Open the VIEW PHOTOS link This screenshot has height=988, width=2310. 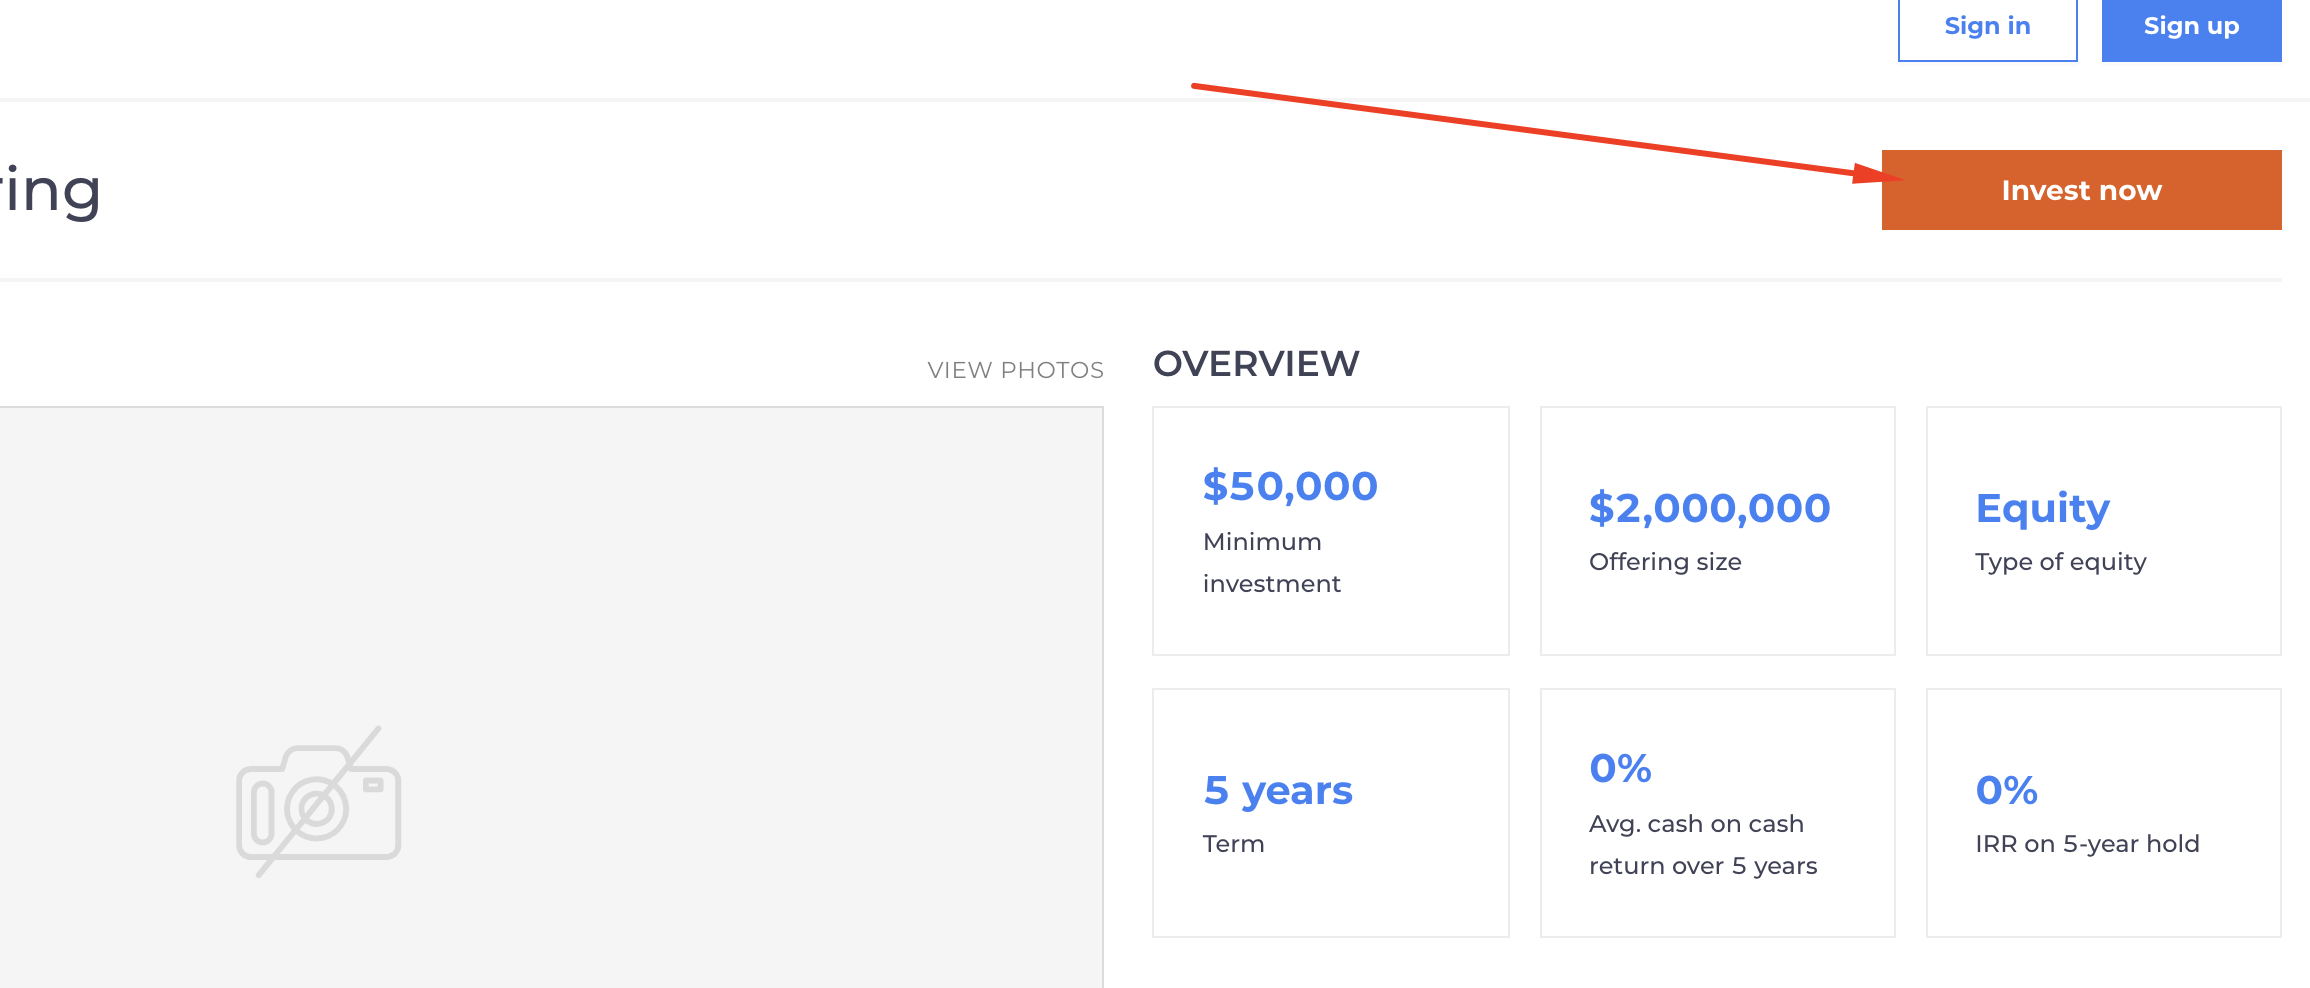[x=1015, y=370]
